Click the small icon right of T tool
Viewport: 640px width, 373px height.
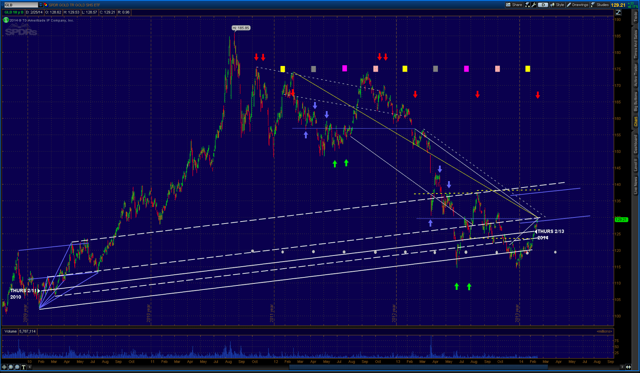point(30,367)
